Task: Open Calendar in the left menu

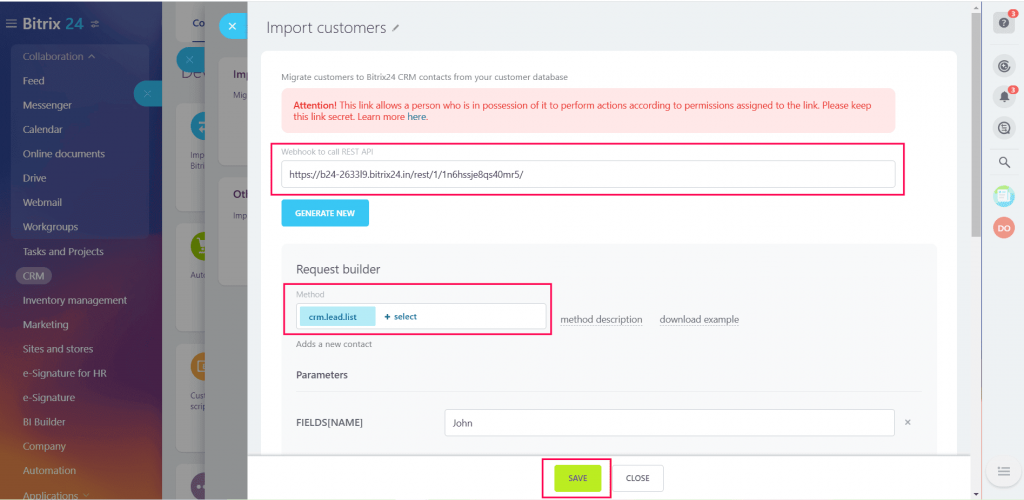Action: pos(42,129)
